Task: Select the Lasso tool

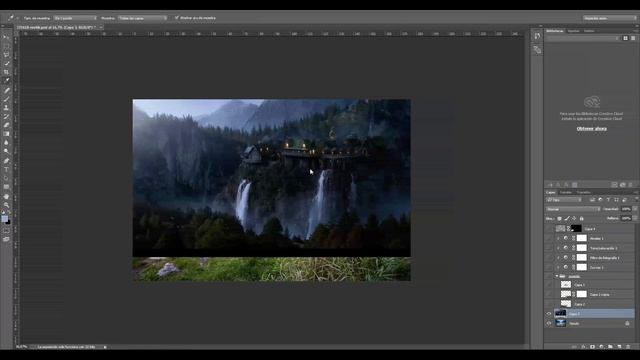Action: point(6,54)
